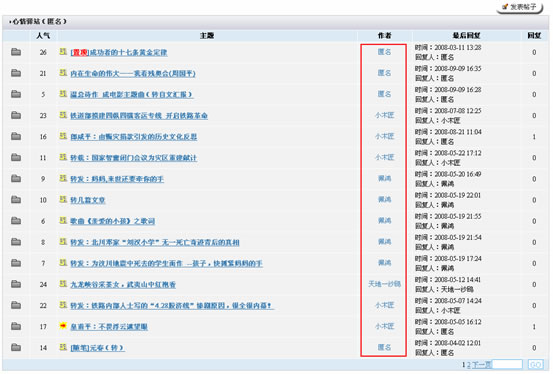Open the thread title with popularity 21
This screenshot has height=374, width=553.
tap(133, 73)
